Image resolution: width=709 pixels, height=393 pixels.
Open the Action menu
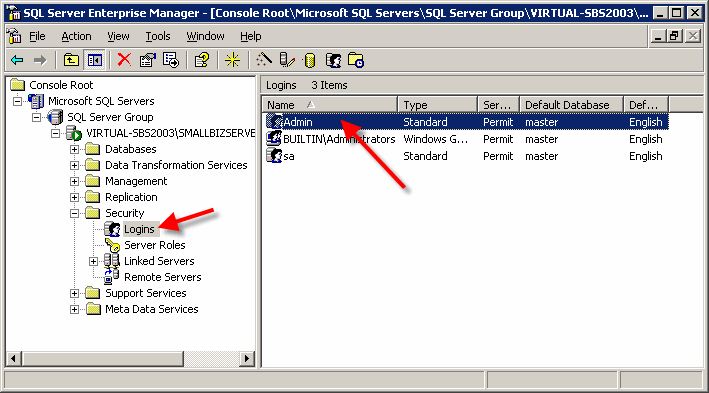(76, 36)
